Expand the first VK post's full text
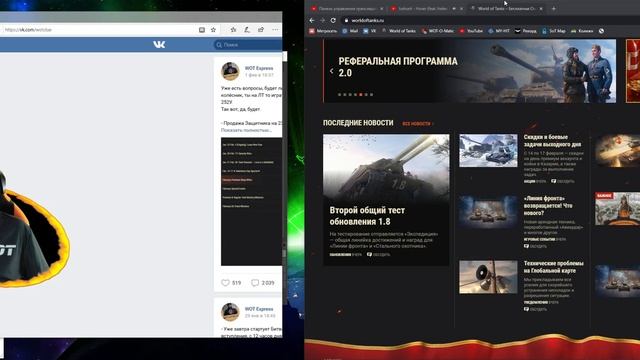Image resolution: width=640 pixels, height=360 pixels. [x=246, y=130]
